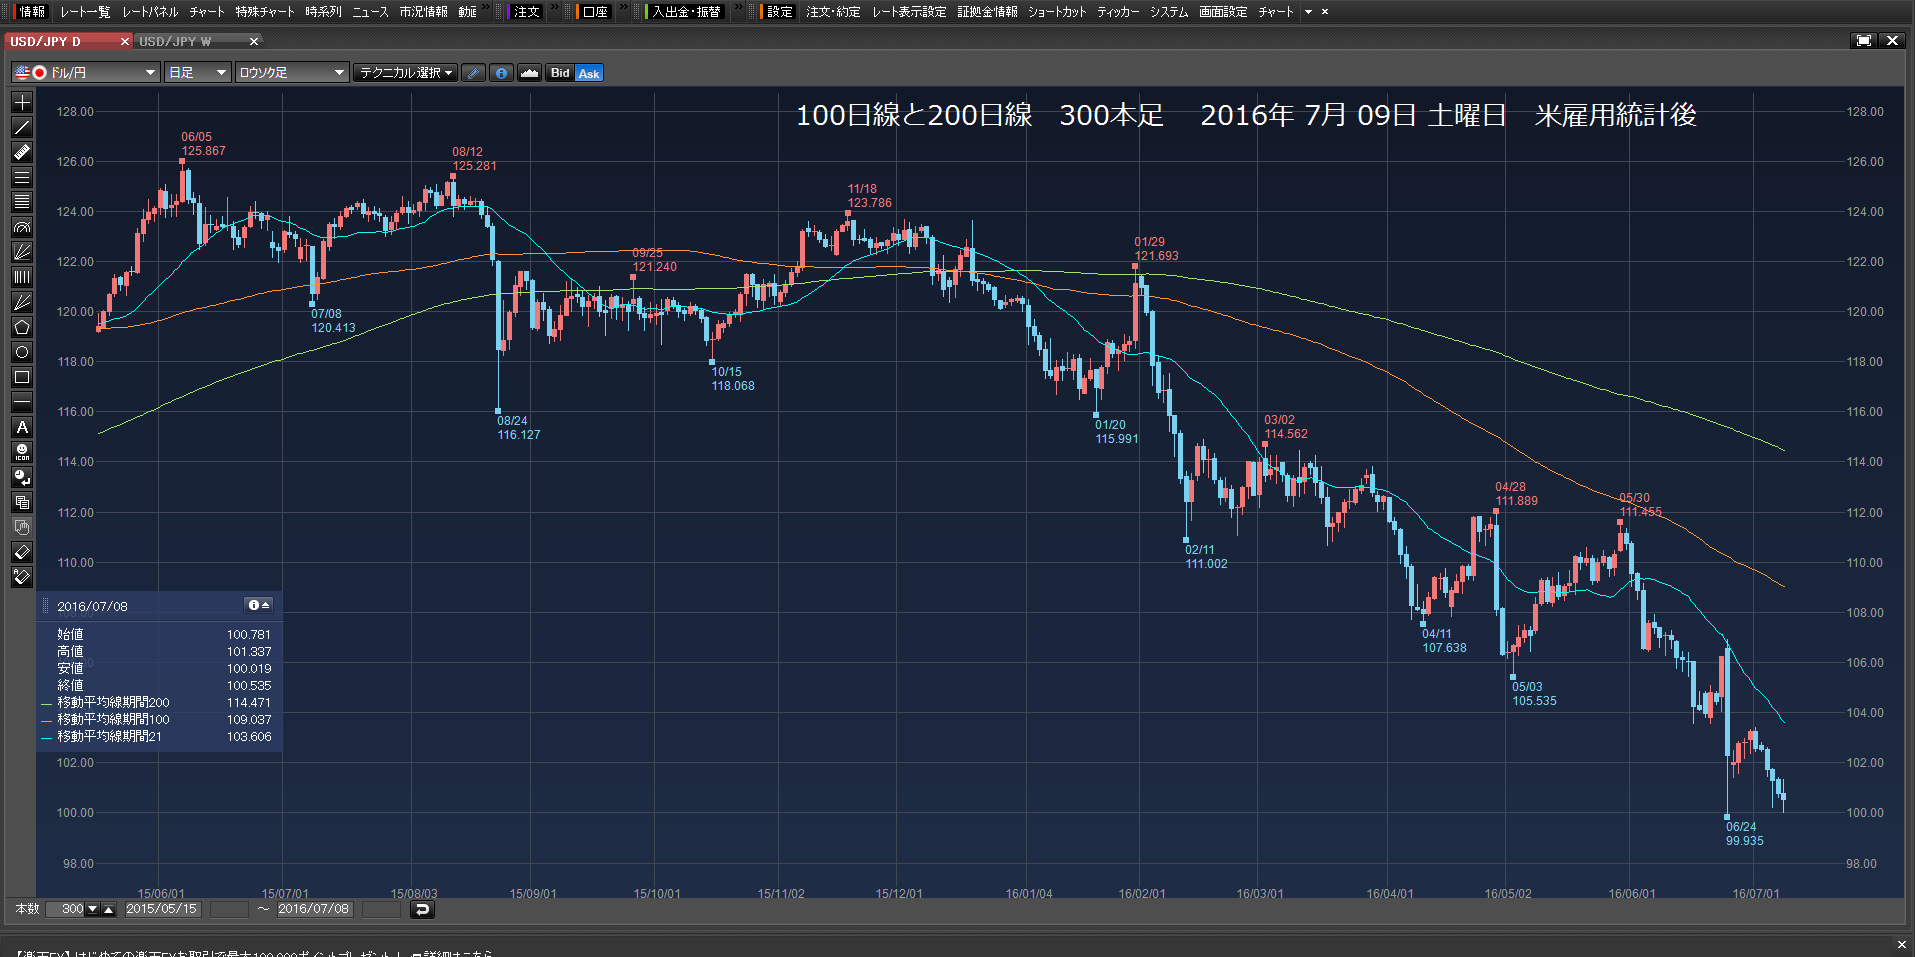Screen dimensions: 1915x957
Task: Select the pentagon polygon drawing tool
Action: [x=22, y=327]
